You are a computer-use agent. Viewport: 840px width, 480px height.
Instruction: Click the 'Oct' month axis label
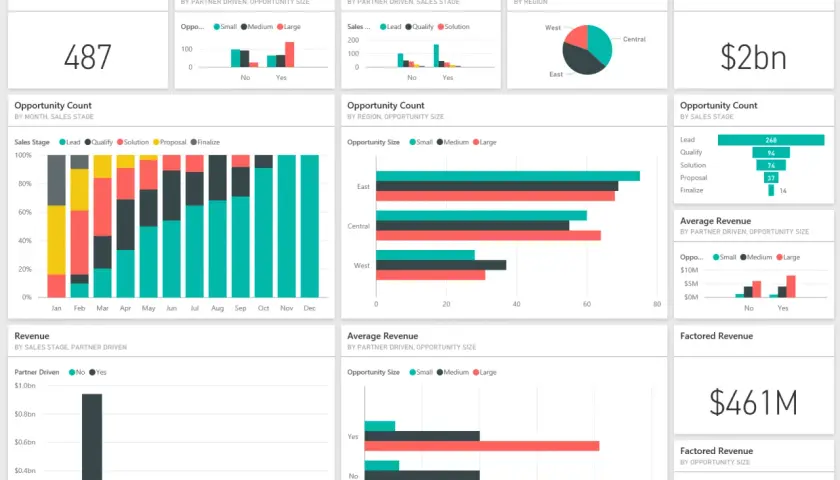(x=264, y=308)
